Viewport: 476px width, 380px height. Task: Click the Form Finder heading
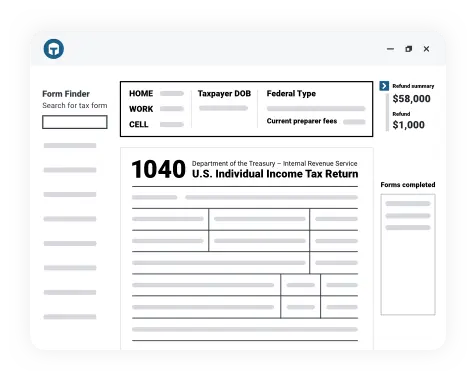[66, 94]
